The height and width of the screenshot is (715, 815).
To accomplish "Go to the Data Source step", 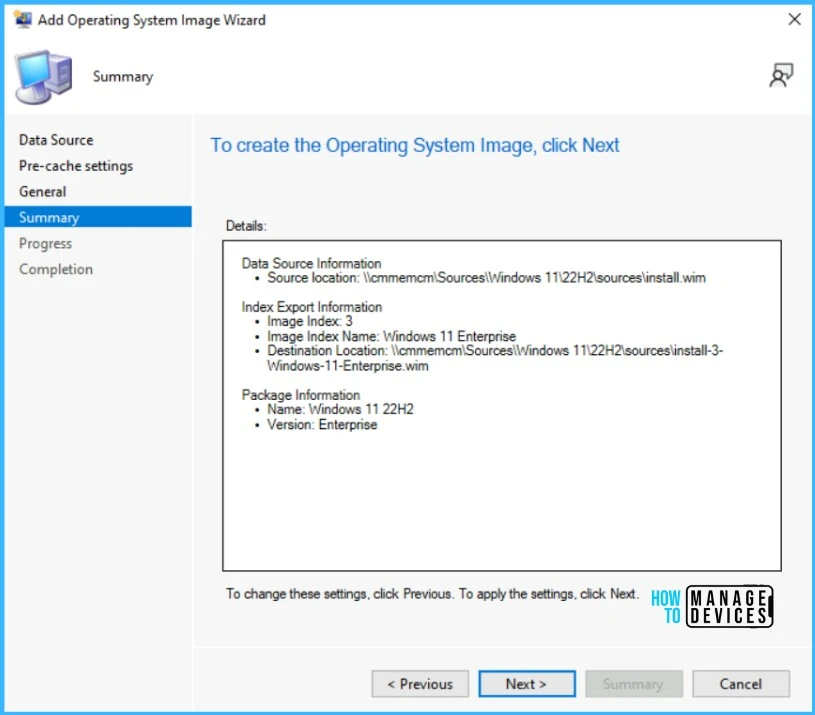I will (56, 140).
